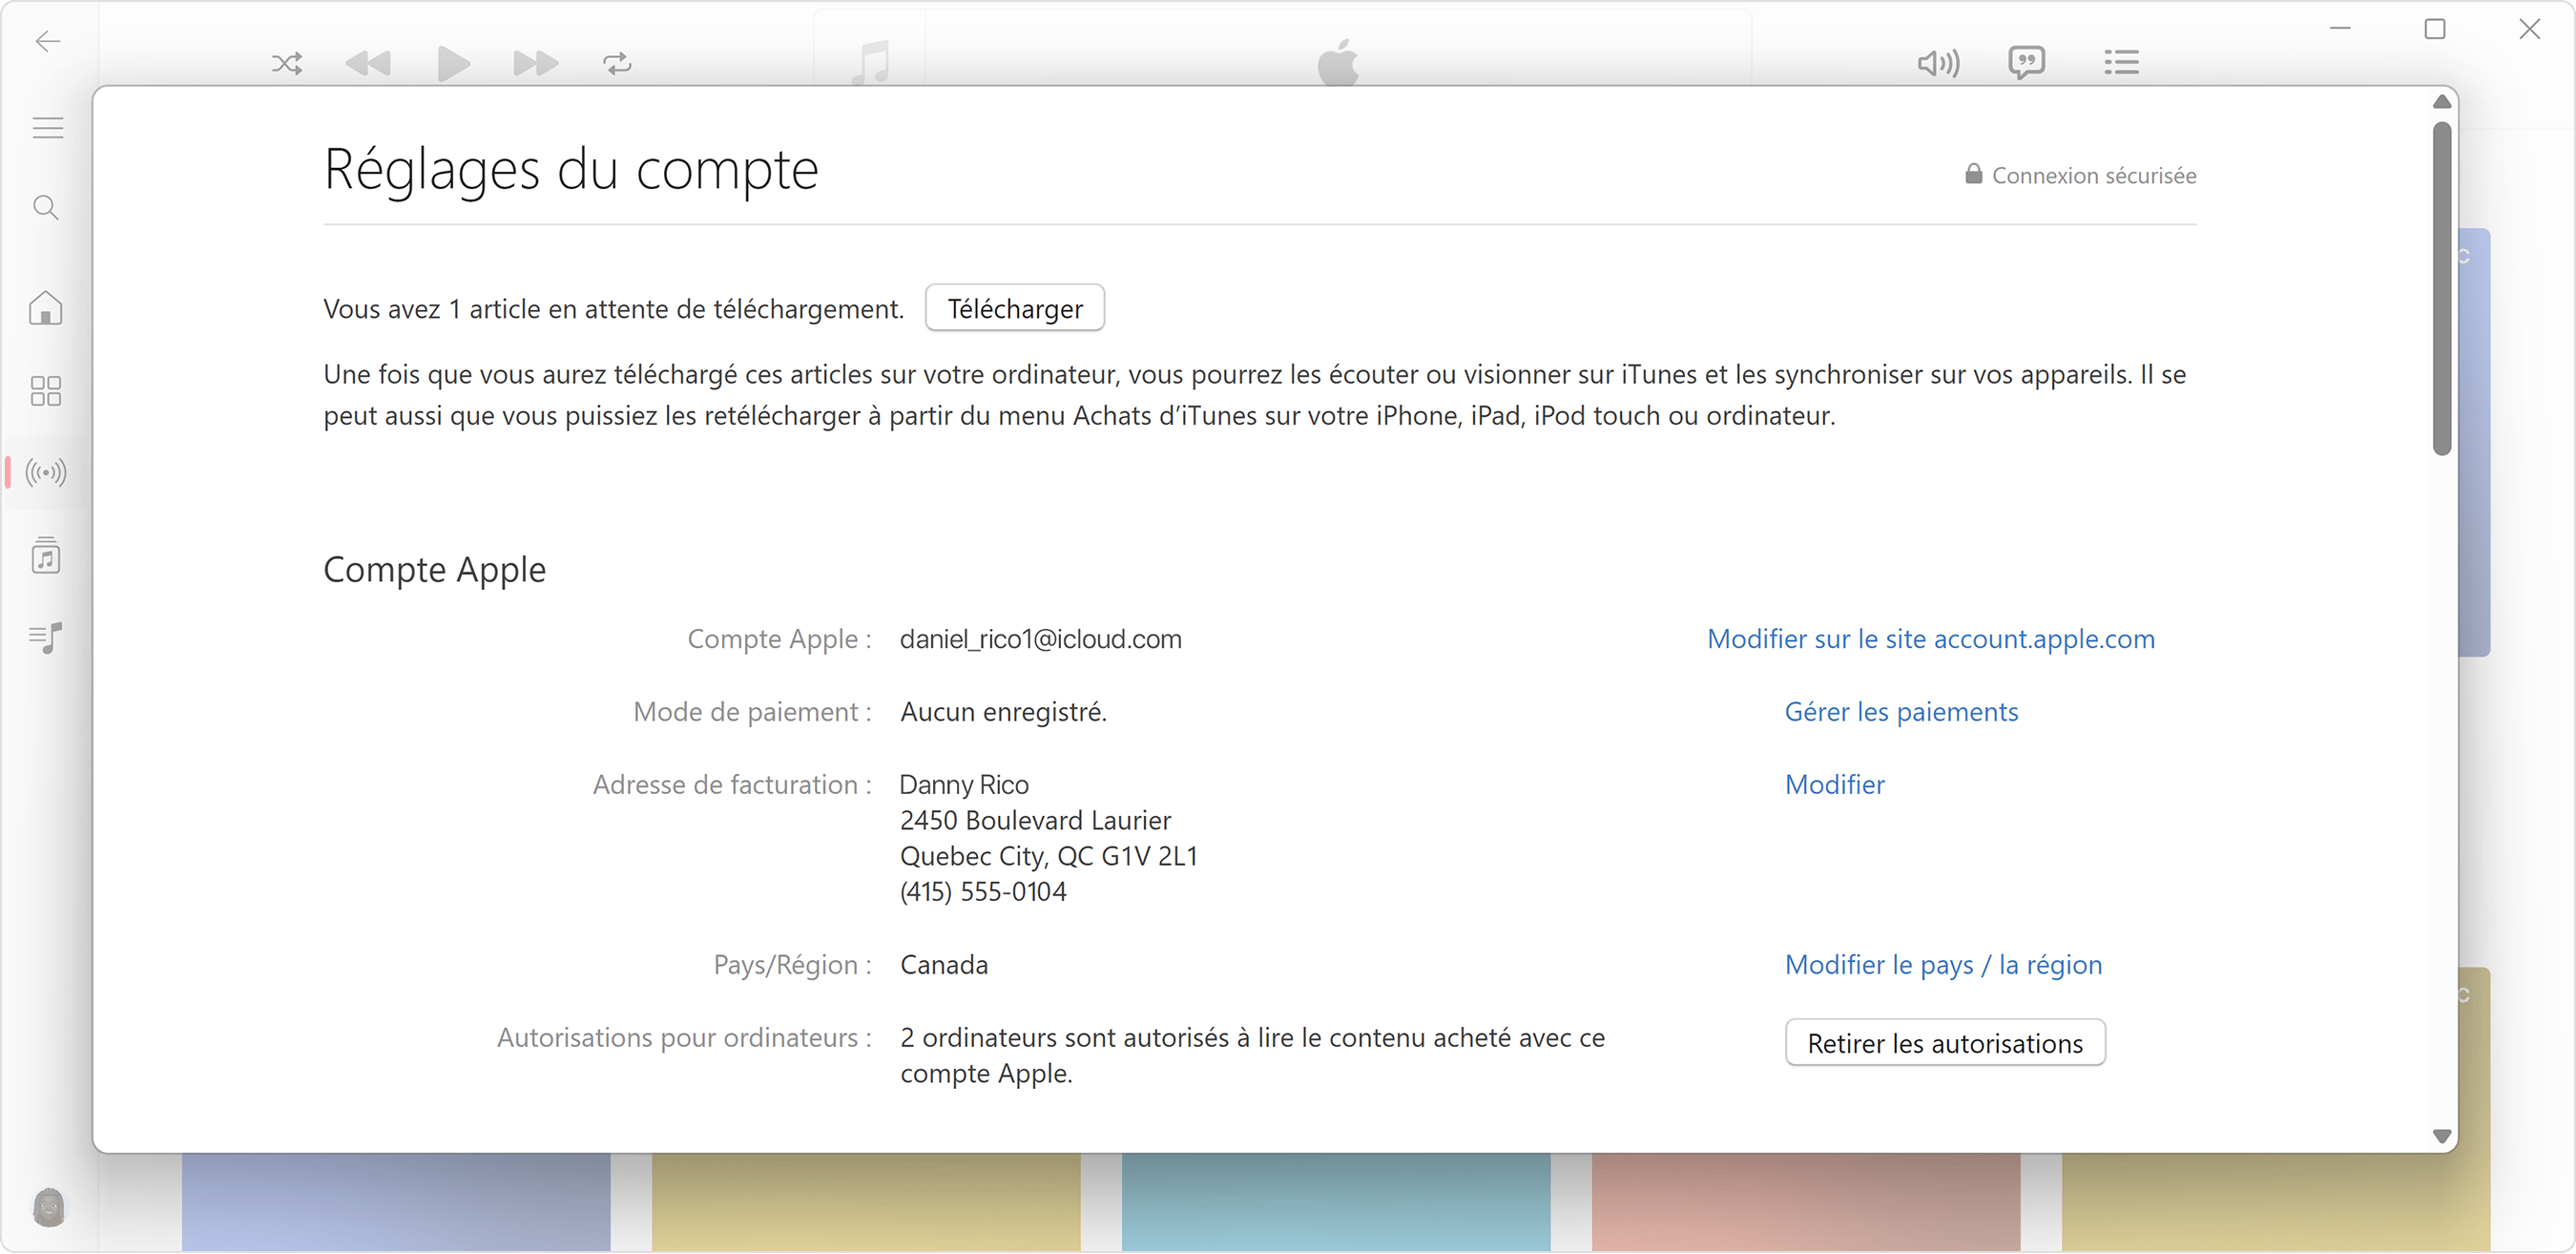The height and width of the screenshot is (1254, 2576).
Task: Show lyrics speech bubble icon
Action: click(2027, 63)
